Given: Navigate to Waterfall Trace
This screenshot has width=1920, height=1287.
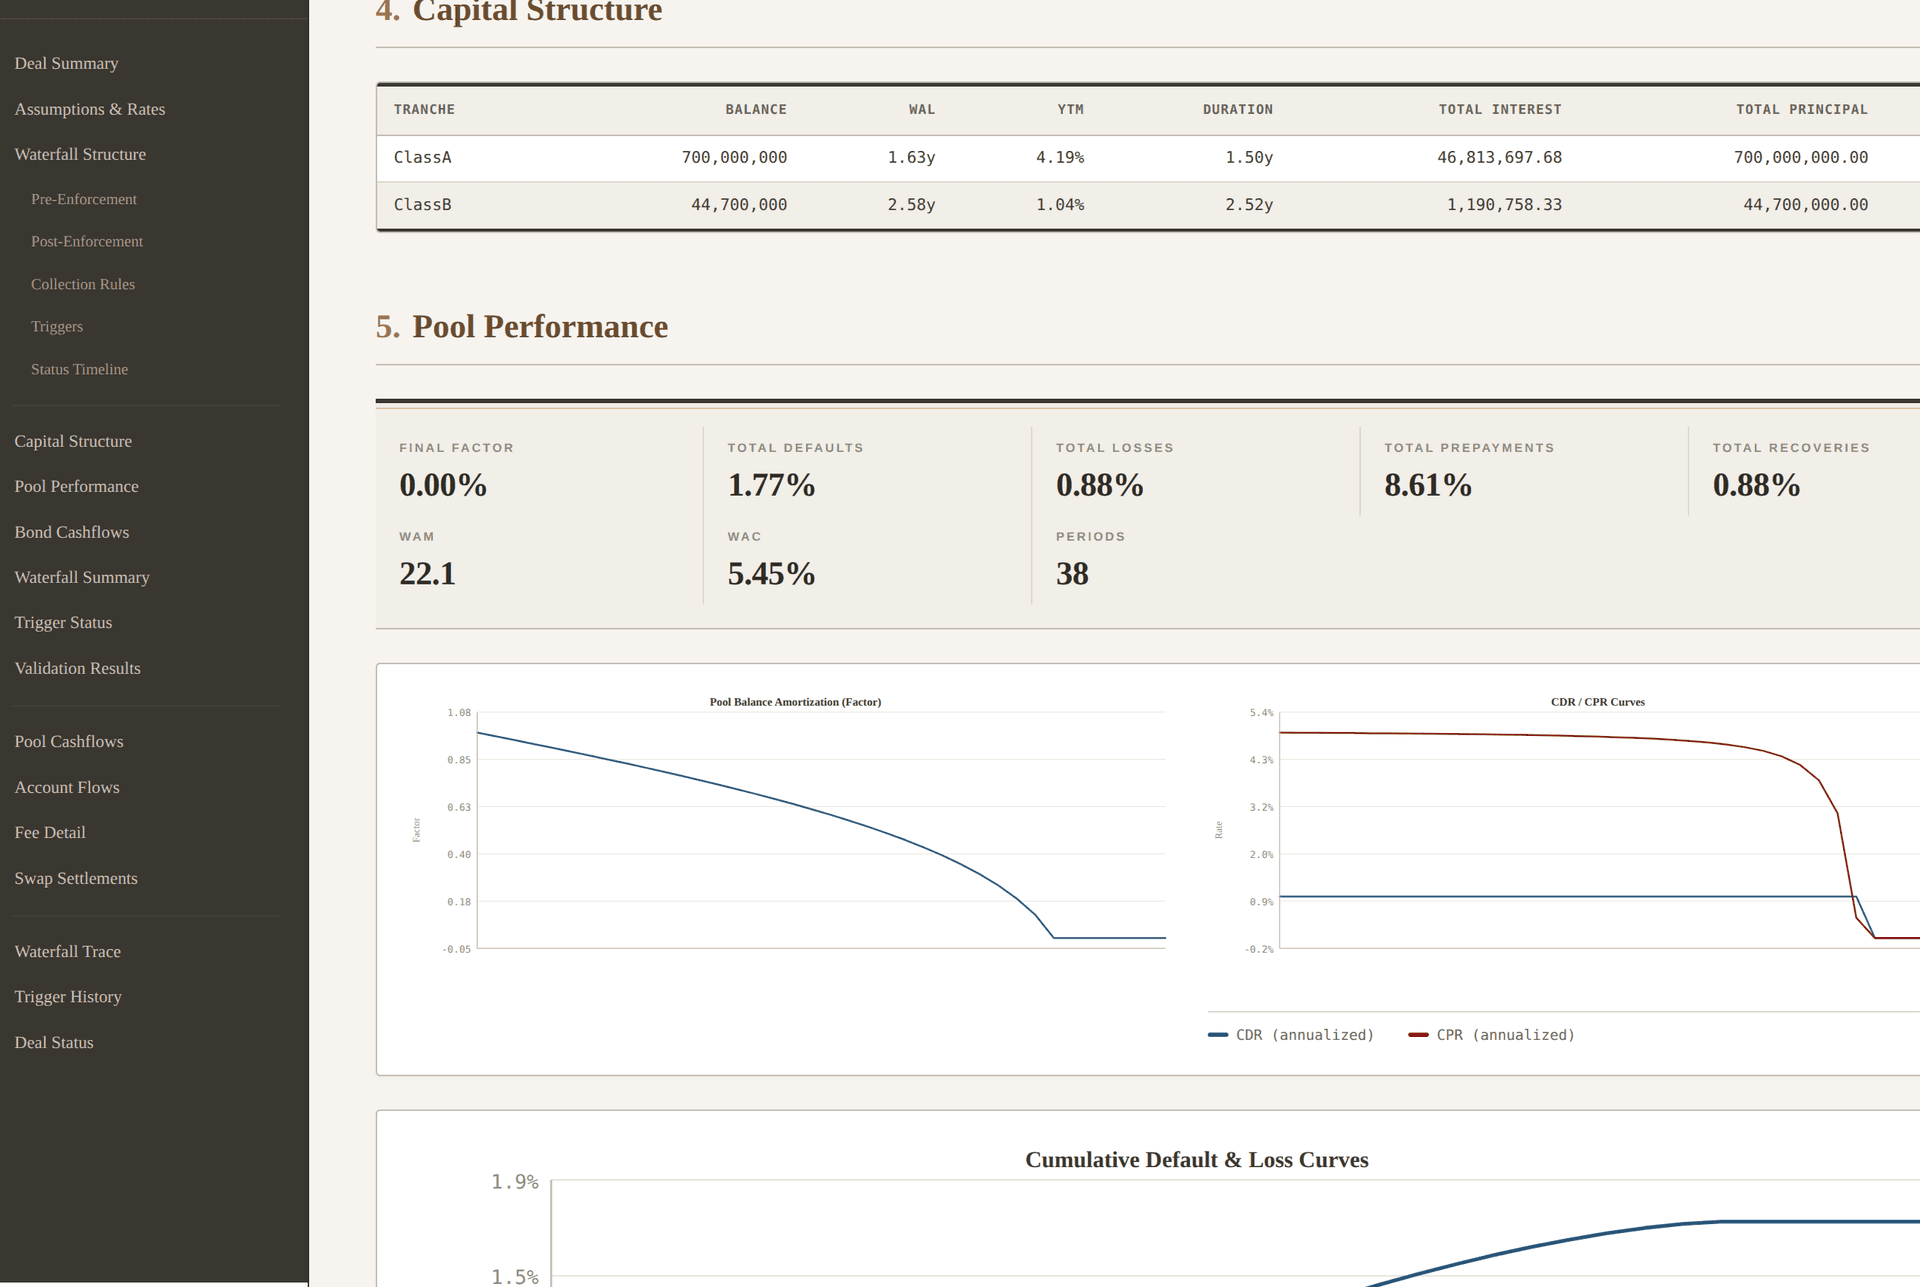Looking at the screenshot, I should (x=67, y=951).
